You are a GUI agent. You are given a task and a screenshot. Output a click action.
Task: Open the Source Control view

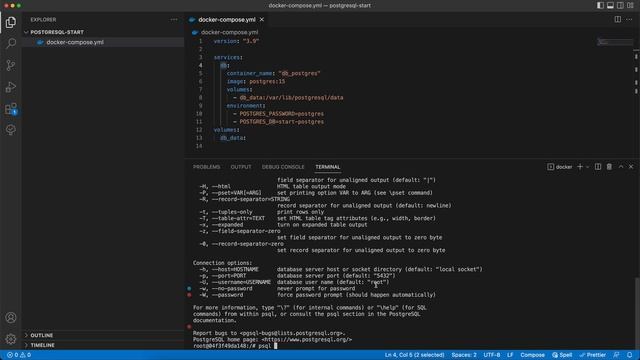tap(11, 65)
